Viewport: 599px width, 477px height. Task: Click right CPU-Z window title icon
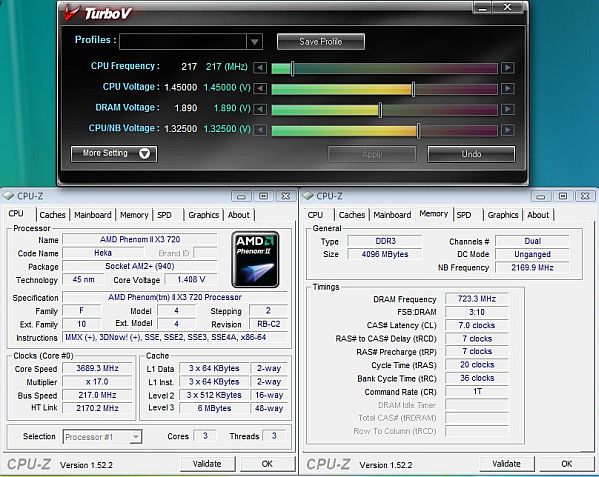[x=308, y=196]
